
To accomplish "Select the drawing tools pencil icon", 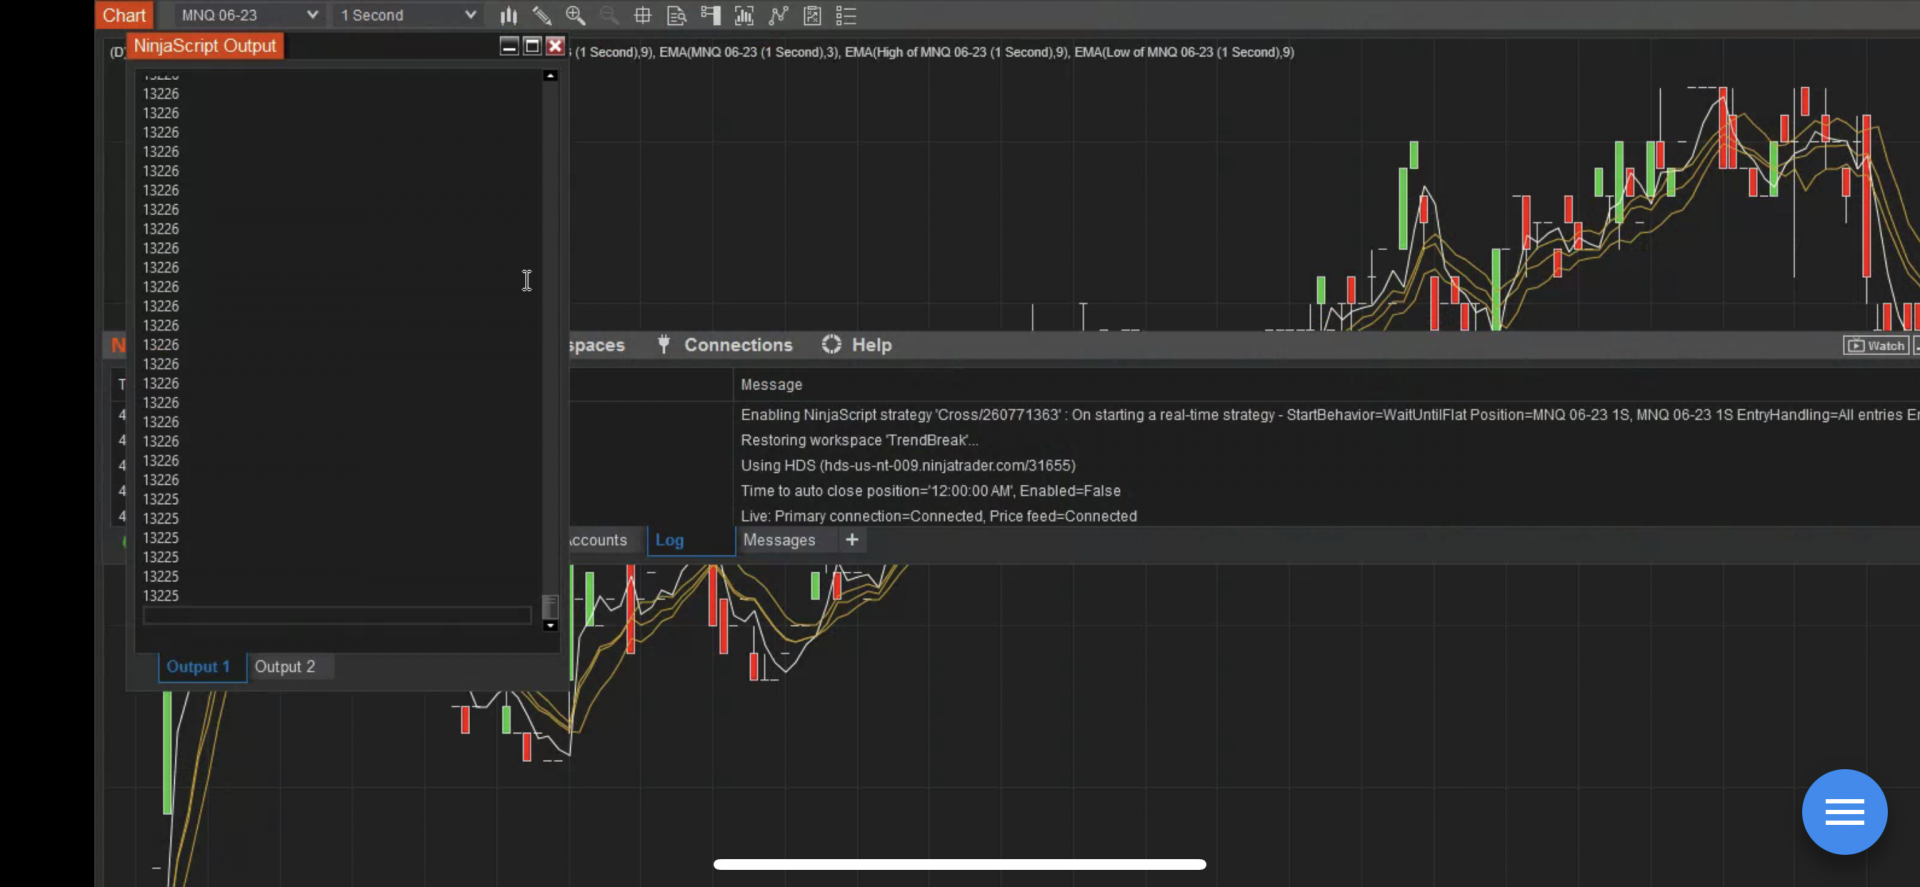I will (542, 15).
